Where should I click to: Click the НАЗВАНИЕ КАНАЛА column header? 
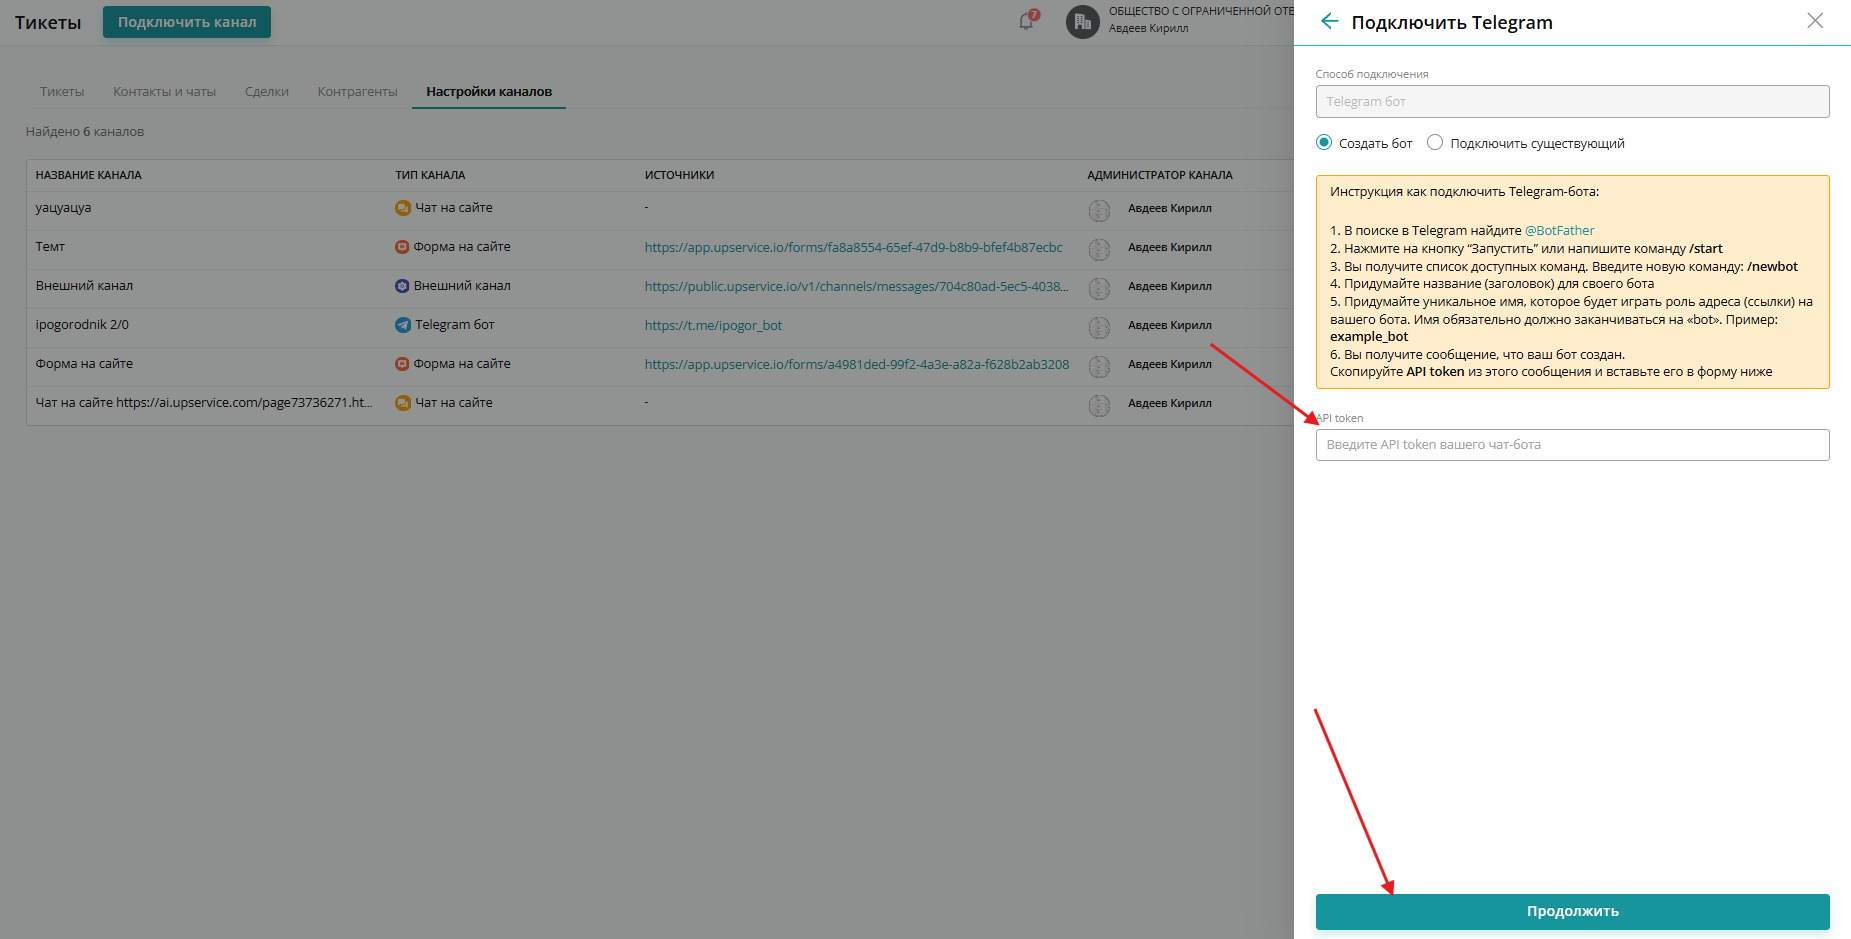pos(89,175)
